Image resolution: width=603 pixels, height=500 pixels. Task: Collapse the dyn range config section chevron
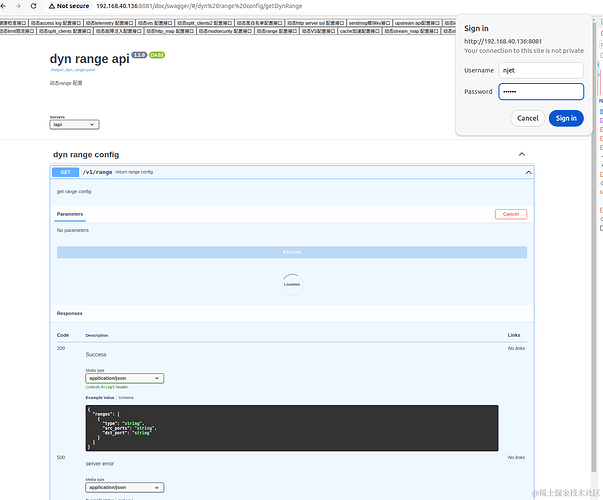pos(521,154)
